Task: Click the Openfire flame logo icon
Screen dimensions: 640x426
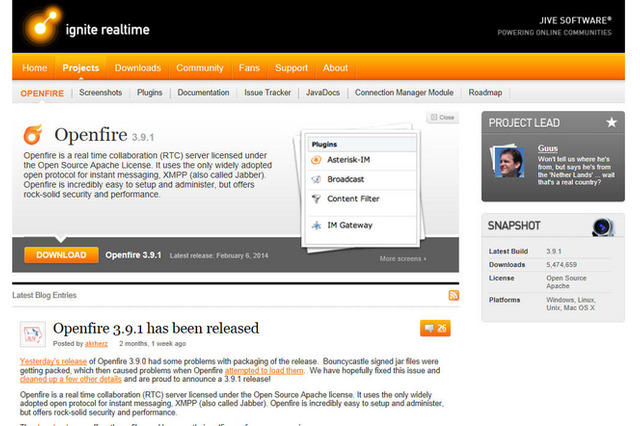Action: [x=33, y=134]
